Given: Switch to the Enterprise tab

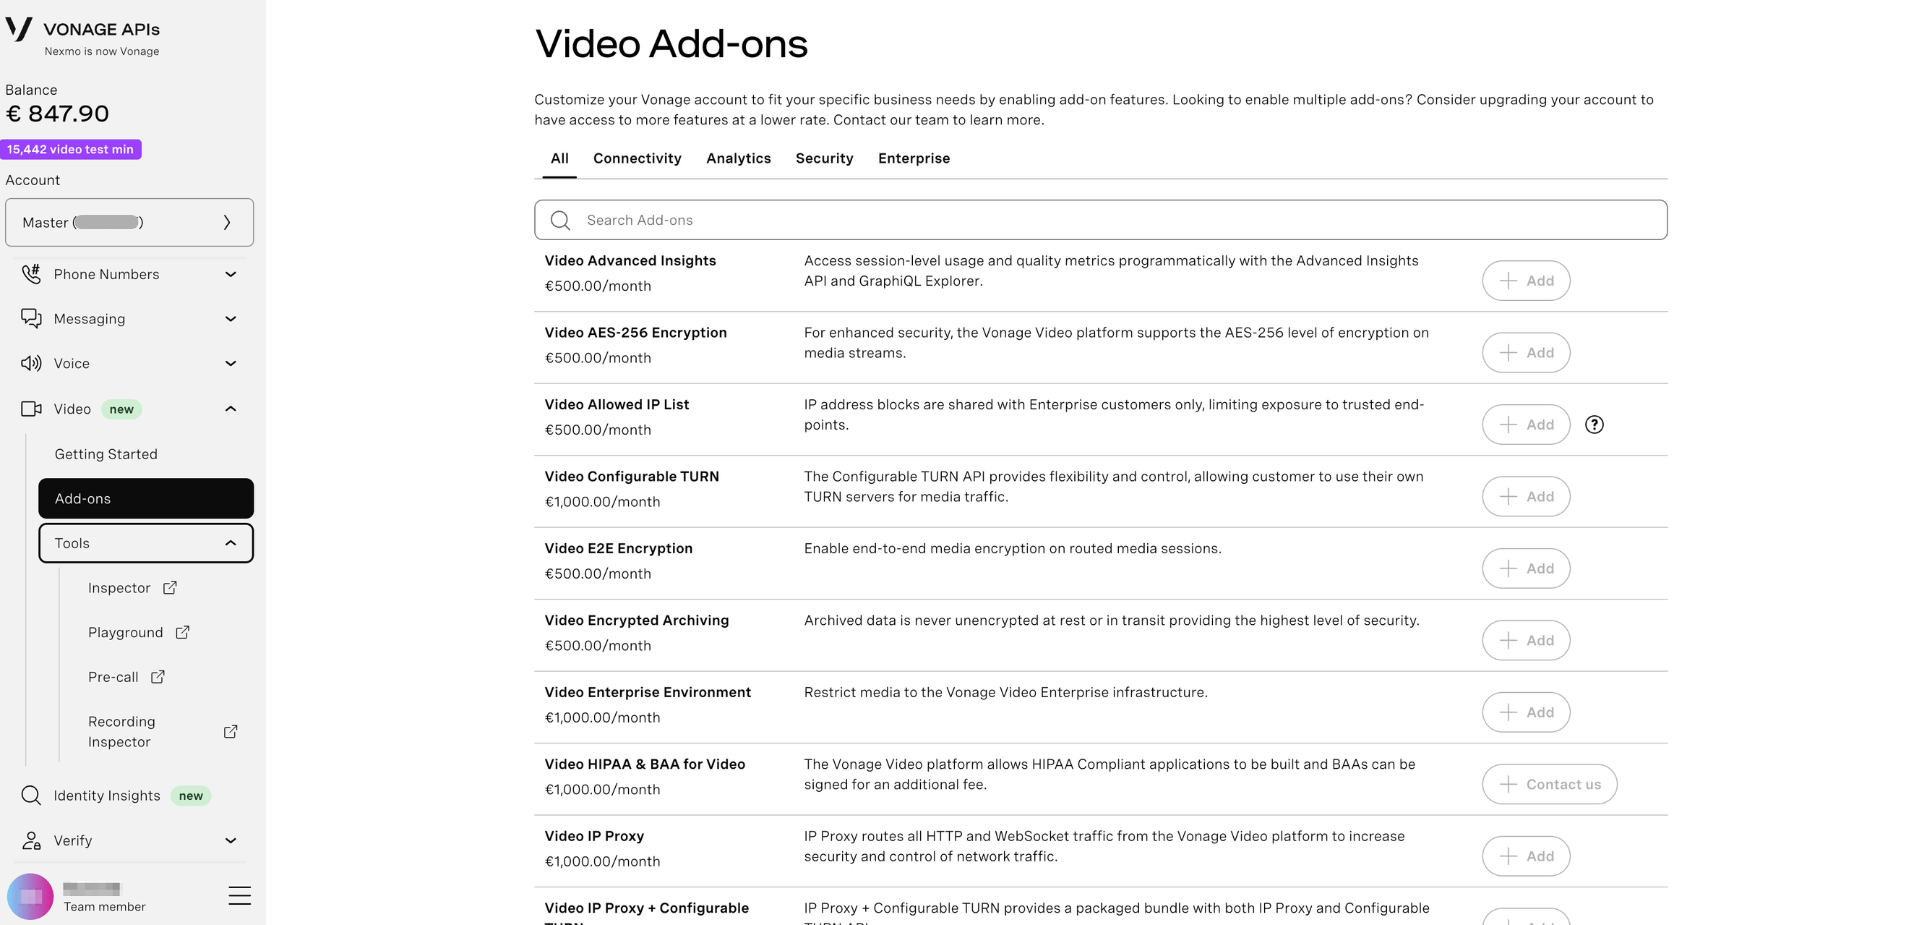Looking at the screenshot, I should [914, 158].
